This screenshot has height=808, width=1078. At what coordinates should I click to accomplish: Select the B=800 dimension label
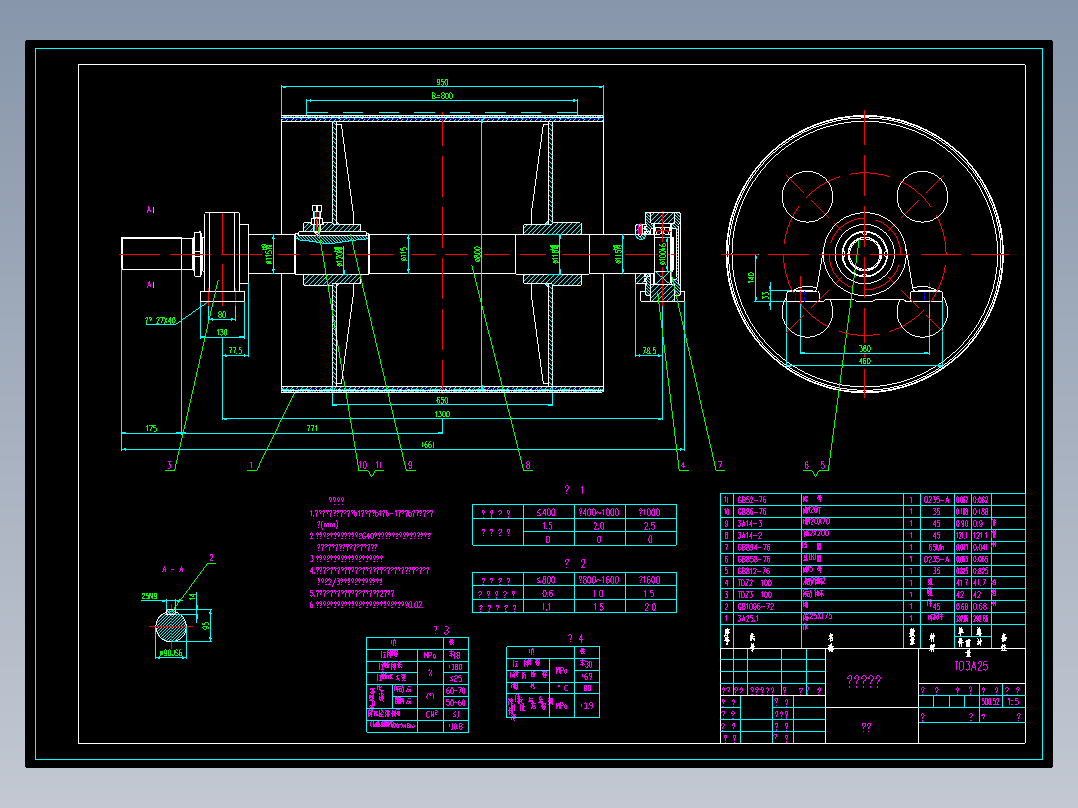click(x=442, y=96)
